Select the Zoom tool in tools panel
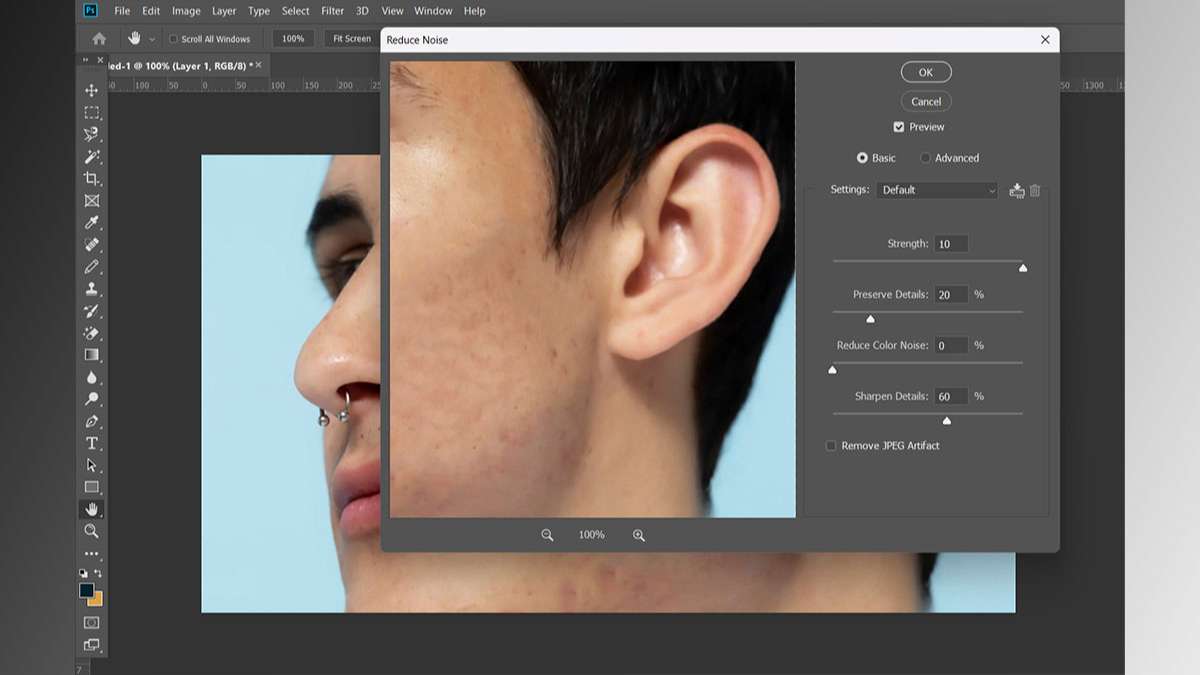This screenshot has height=675, width=1200. (92, 531)
